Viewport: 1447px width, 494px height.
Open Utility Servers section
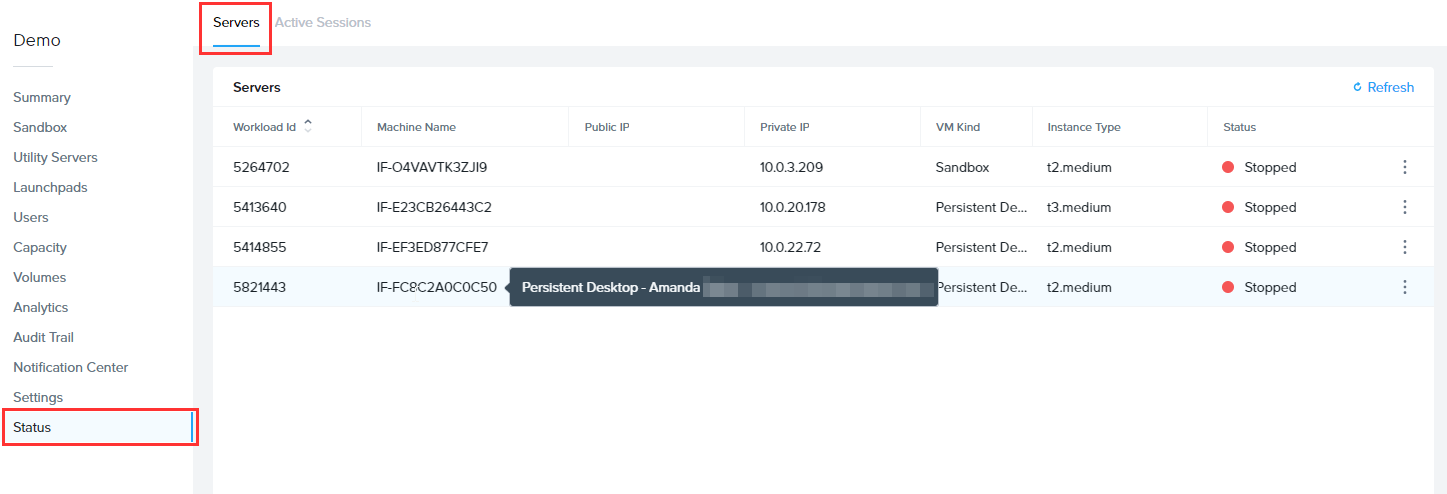[x=55, y=157]
